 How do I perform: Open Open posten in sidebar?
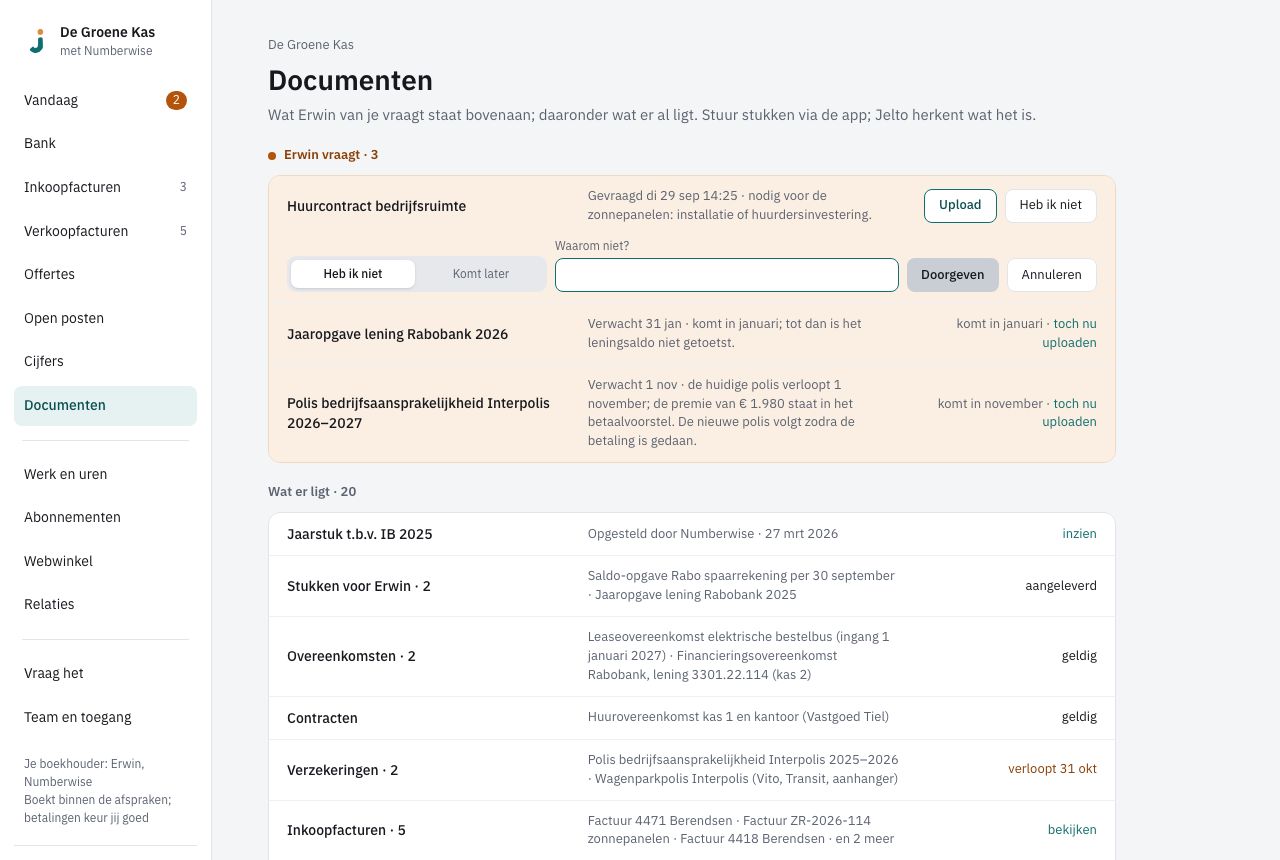point(105,318)
